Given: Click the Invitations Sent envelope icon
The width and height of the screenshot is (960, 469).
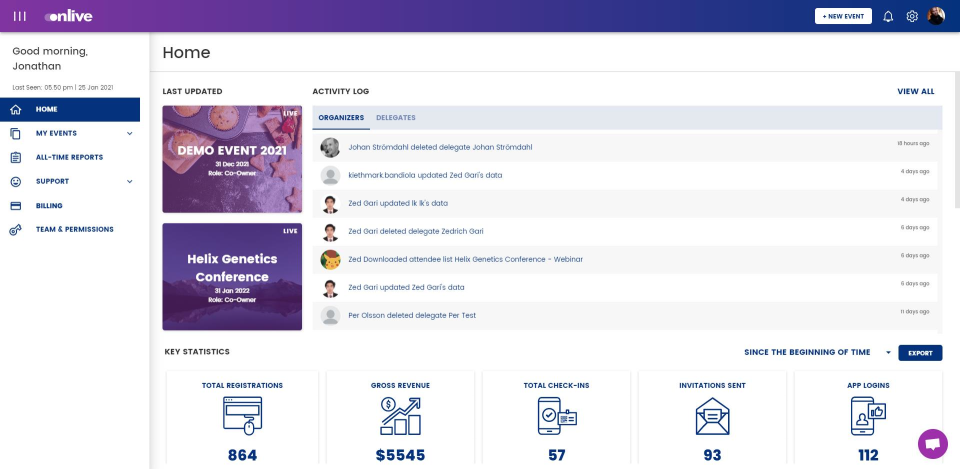Looking at the screenshot, I should pyautogui.click(x=712, y=415).
